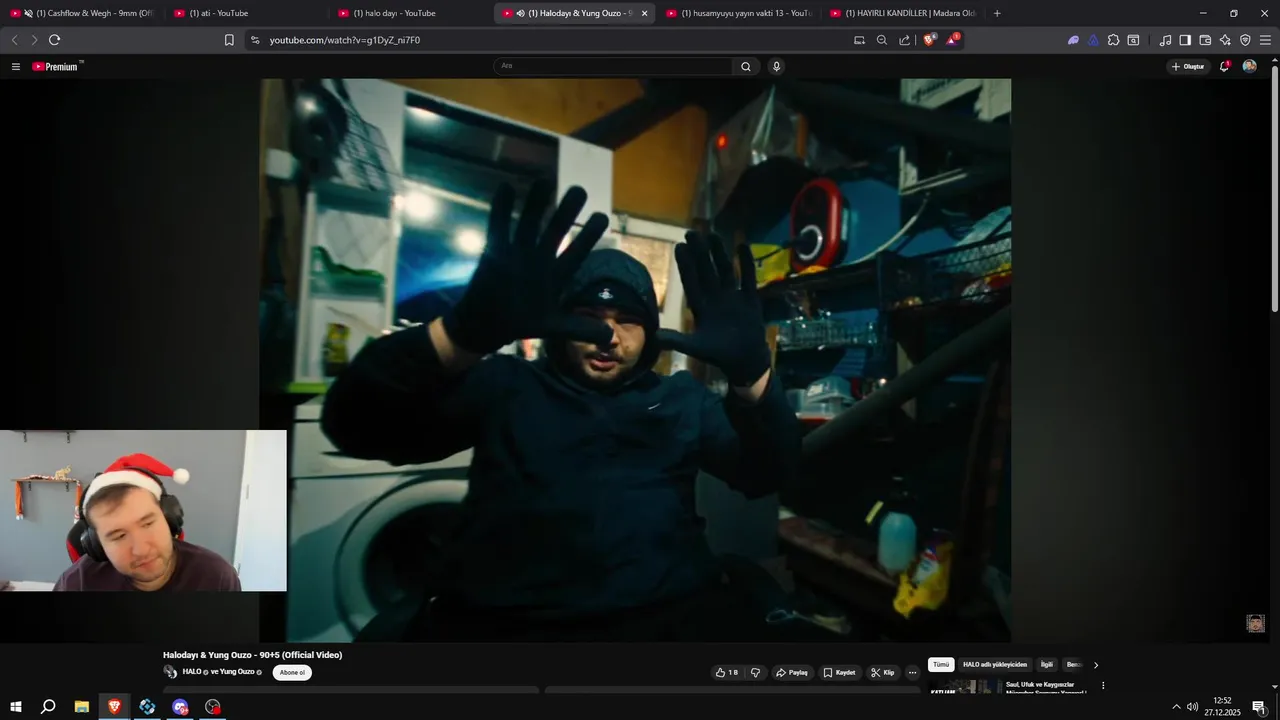Click the YouTube search box

coord(613,66)
